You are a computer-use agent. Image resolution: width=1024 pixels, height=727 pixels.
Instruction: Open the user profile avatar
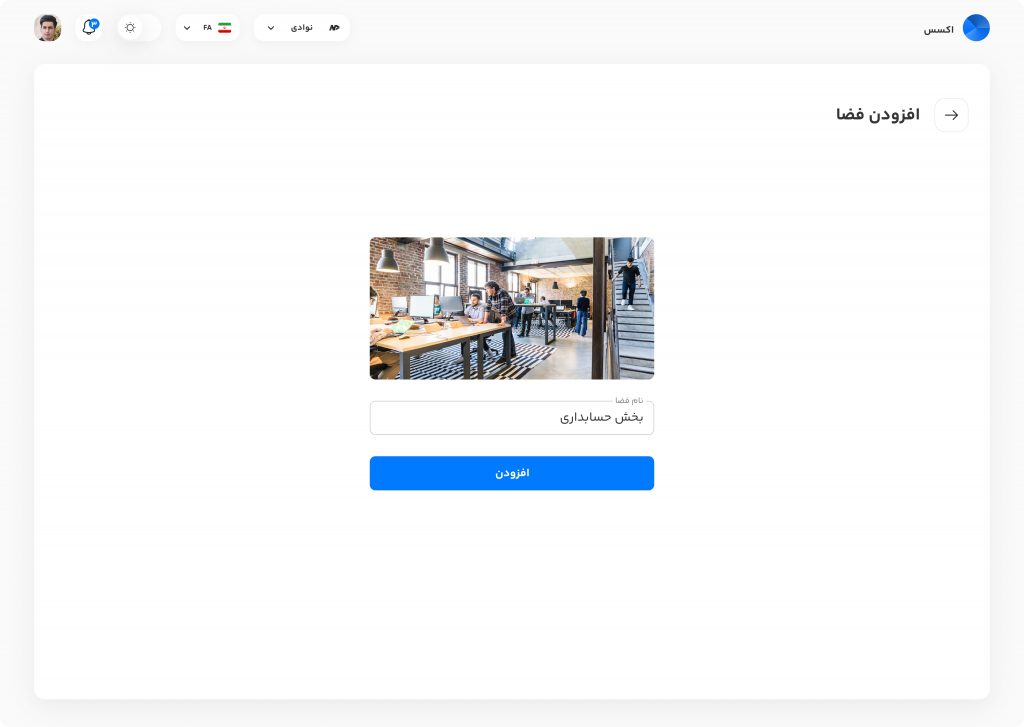pos(48,27)
